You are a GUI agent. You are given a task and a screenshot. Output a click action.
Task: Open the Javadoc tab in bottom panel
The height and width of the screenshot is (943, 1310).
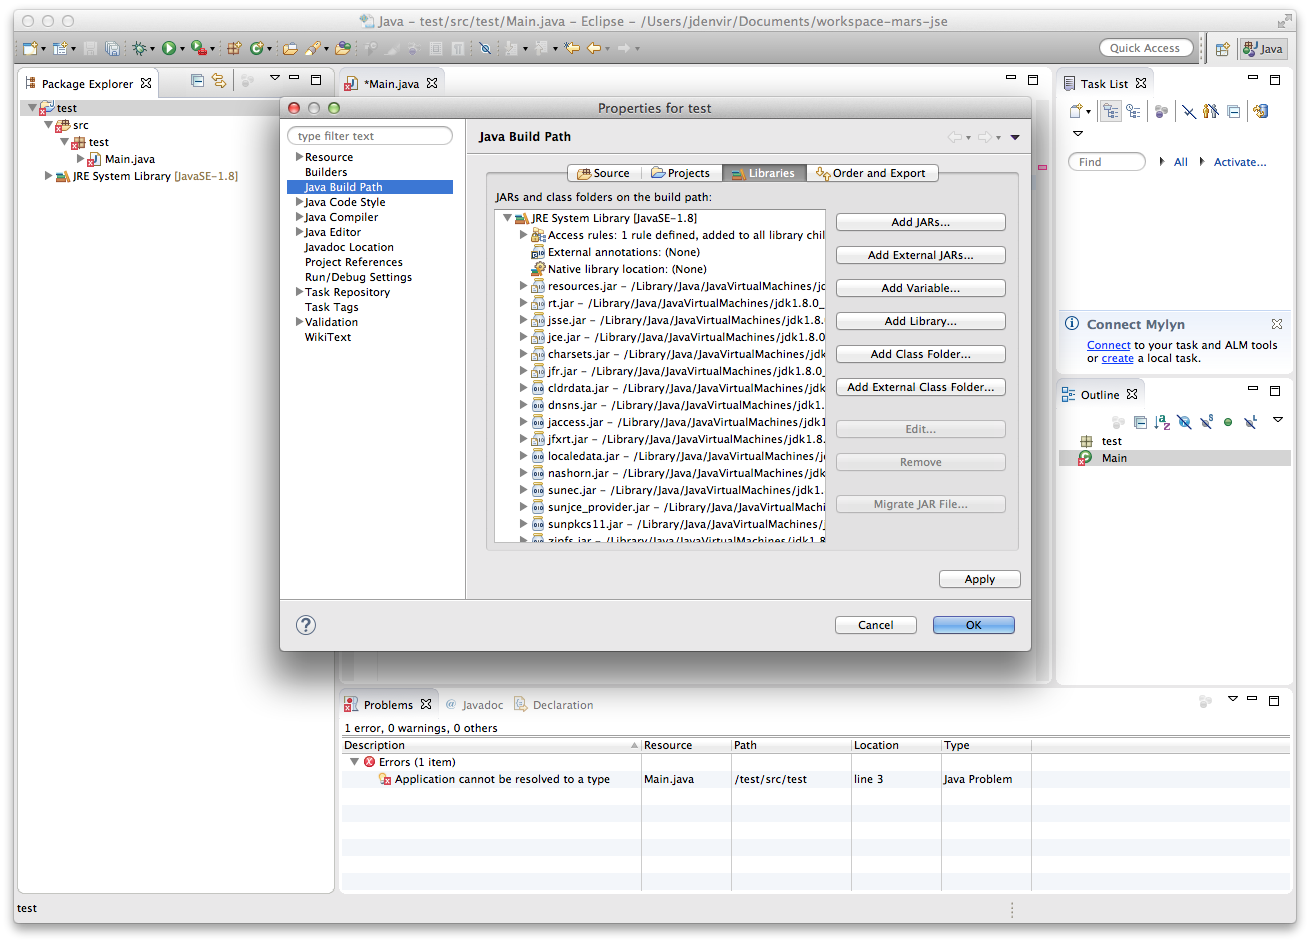point(474,705)
